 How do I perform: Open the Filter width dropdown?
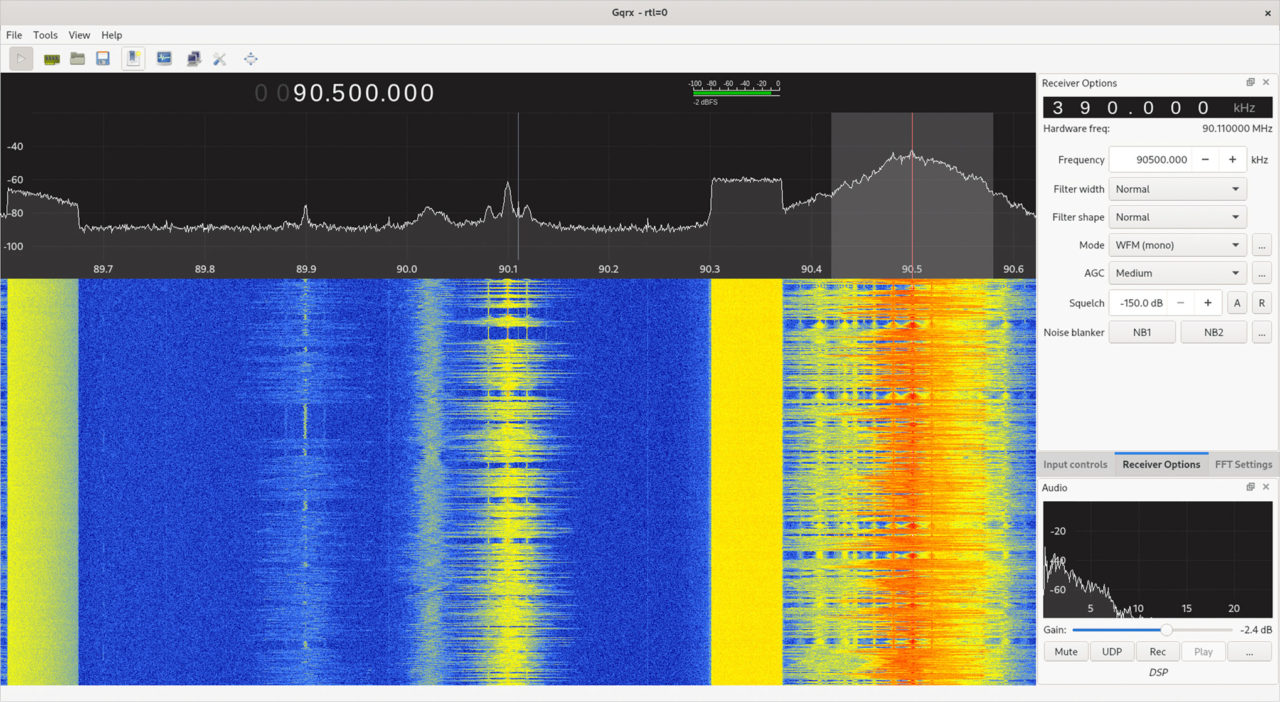coord(1177,188)
